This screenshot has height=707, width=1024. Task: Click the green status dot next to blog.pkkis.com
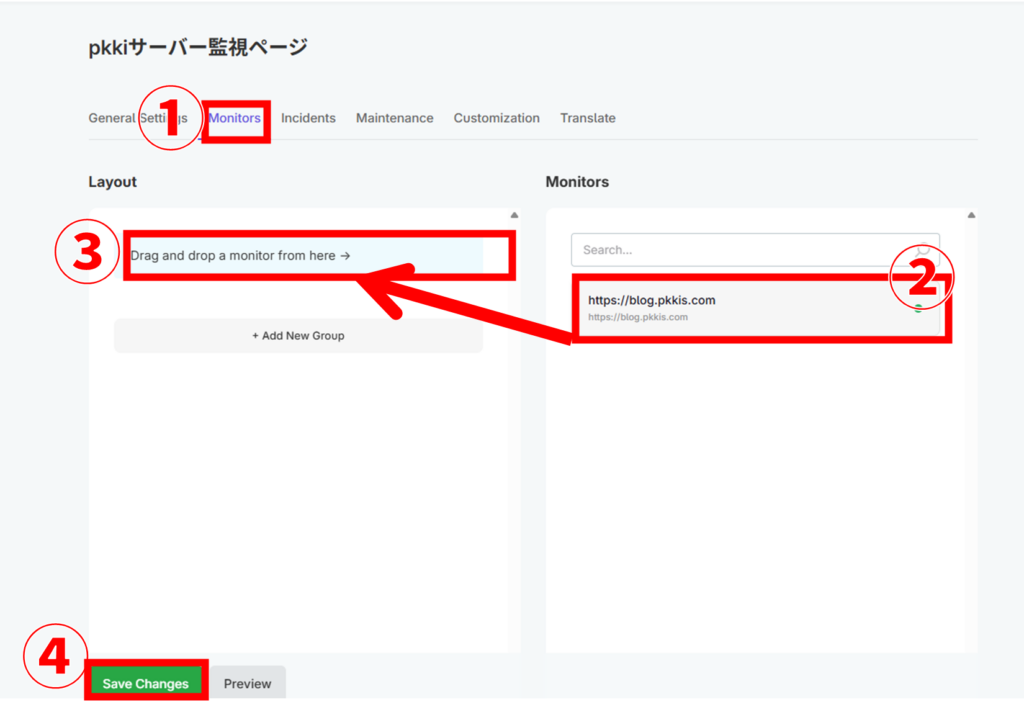[920, 310]
